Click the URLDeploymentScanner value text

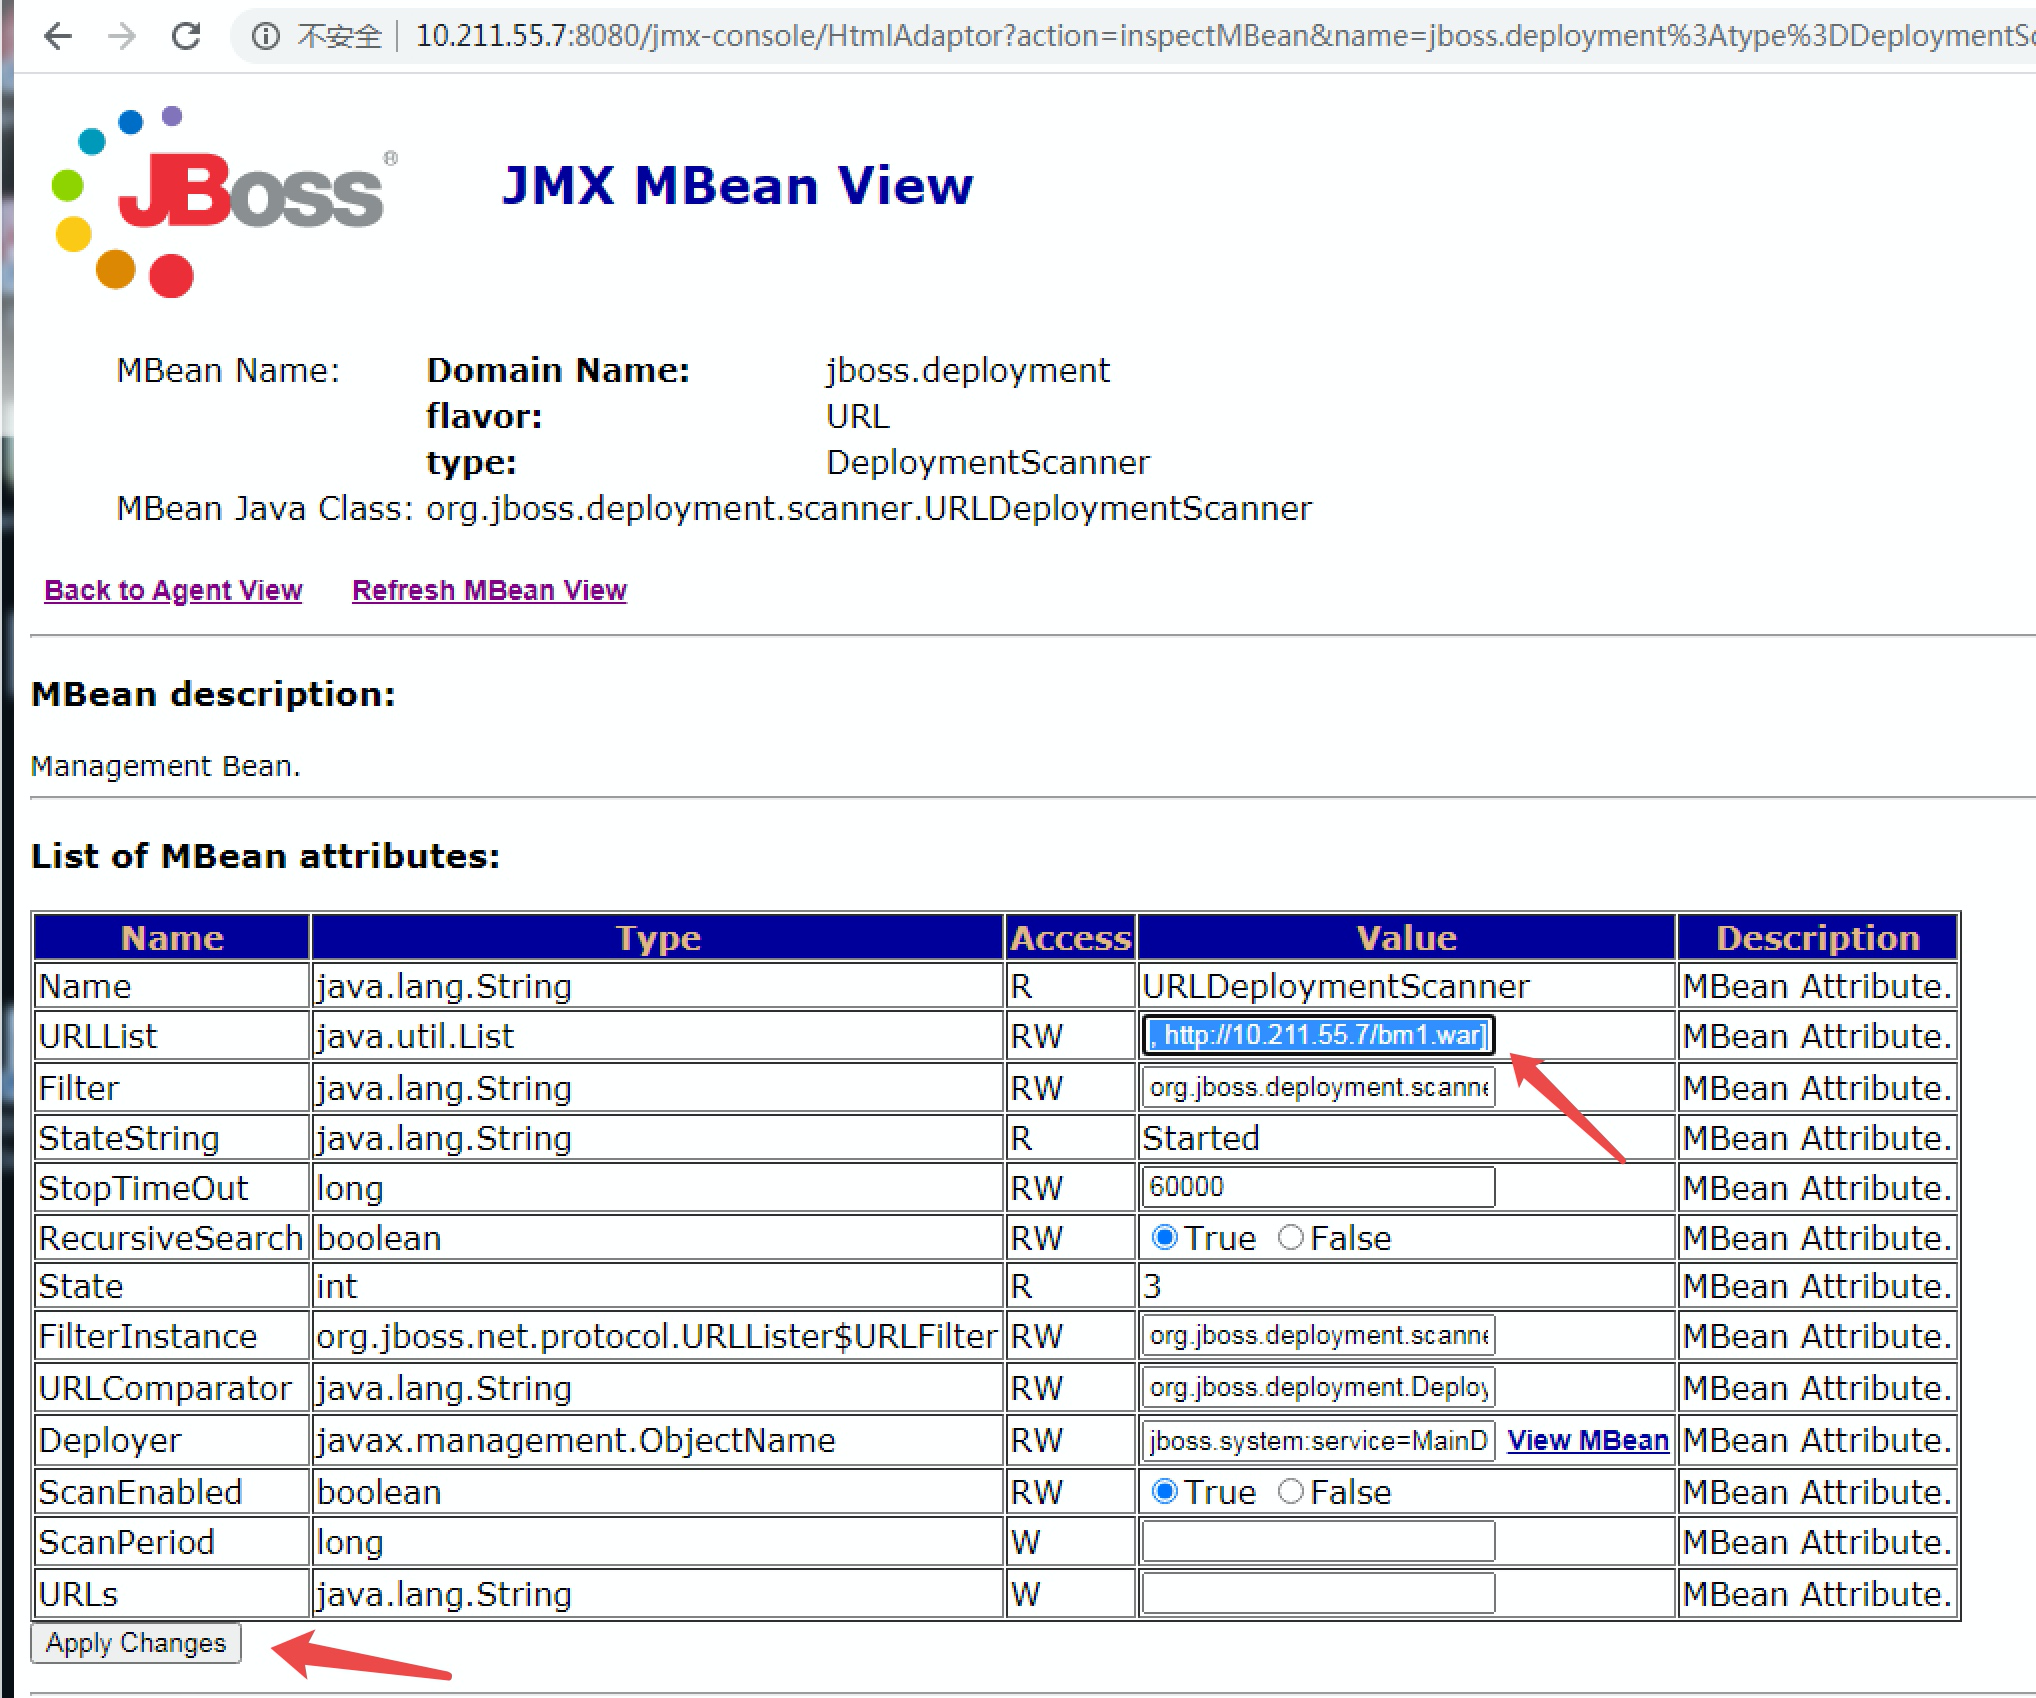tap(1336, 986)
